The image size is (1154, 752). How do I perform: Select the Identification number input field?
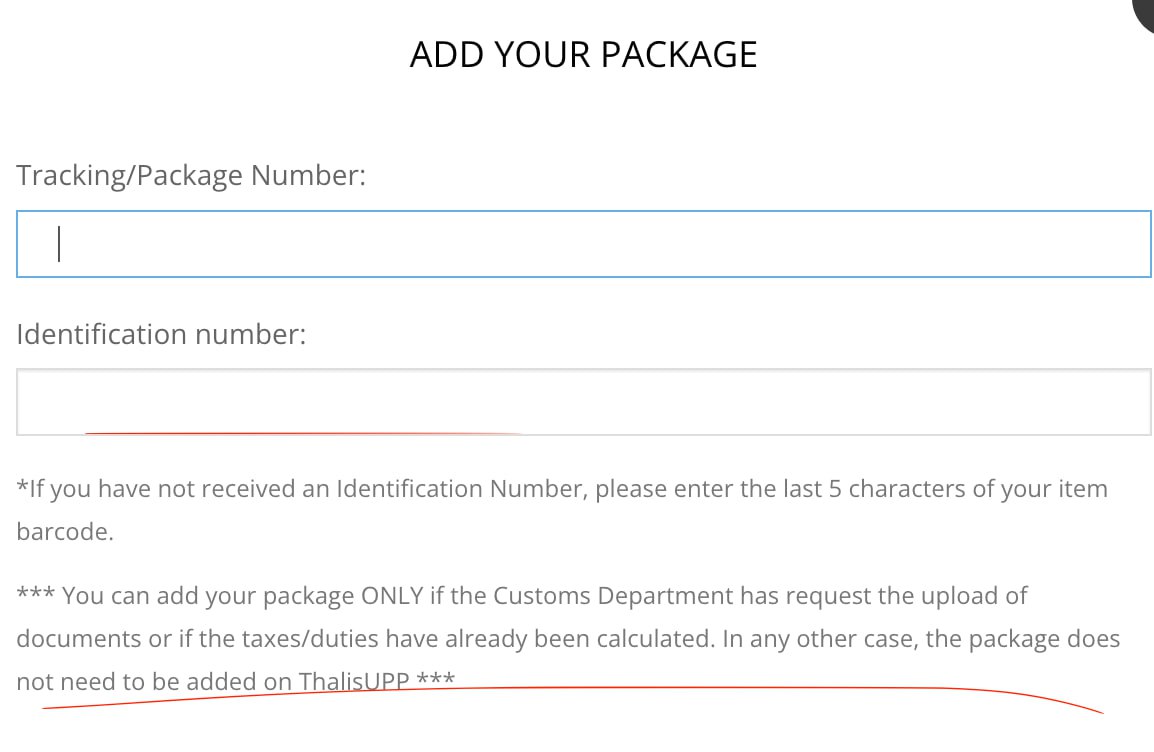point(584,402)
